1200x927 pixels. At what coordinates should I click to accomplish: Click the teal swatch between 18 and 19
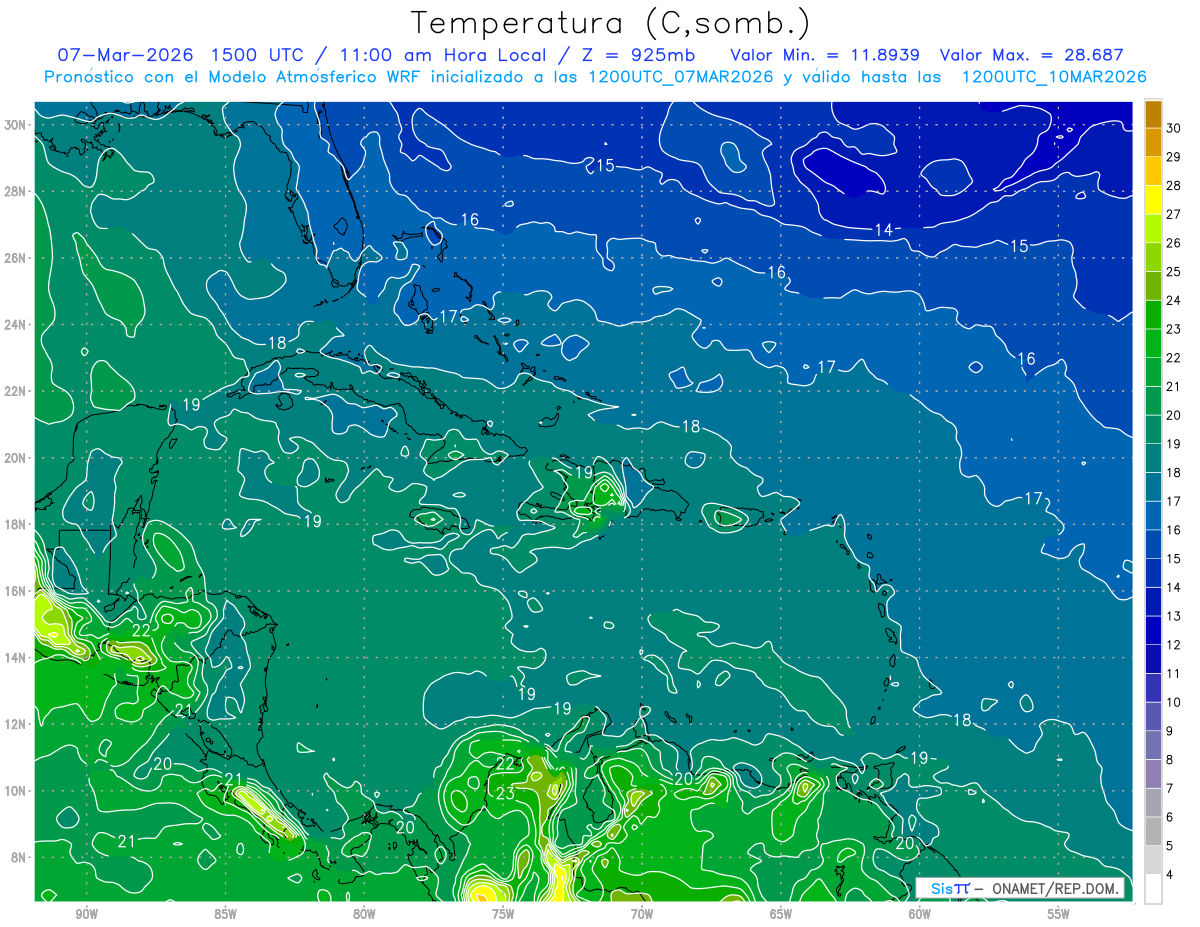(1153, 458)
